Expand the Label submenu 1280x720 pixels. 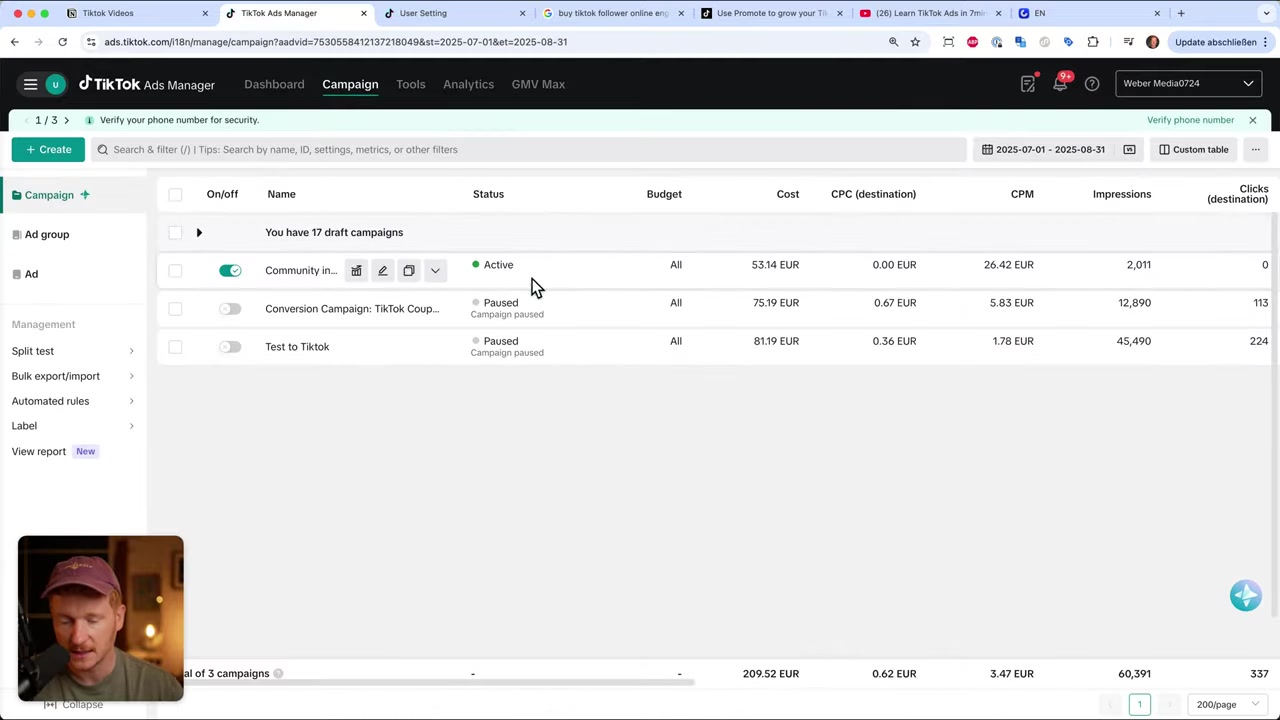point(73,426)
